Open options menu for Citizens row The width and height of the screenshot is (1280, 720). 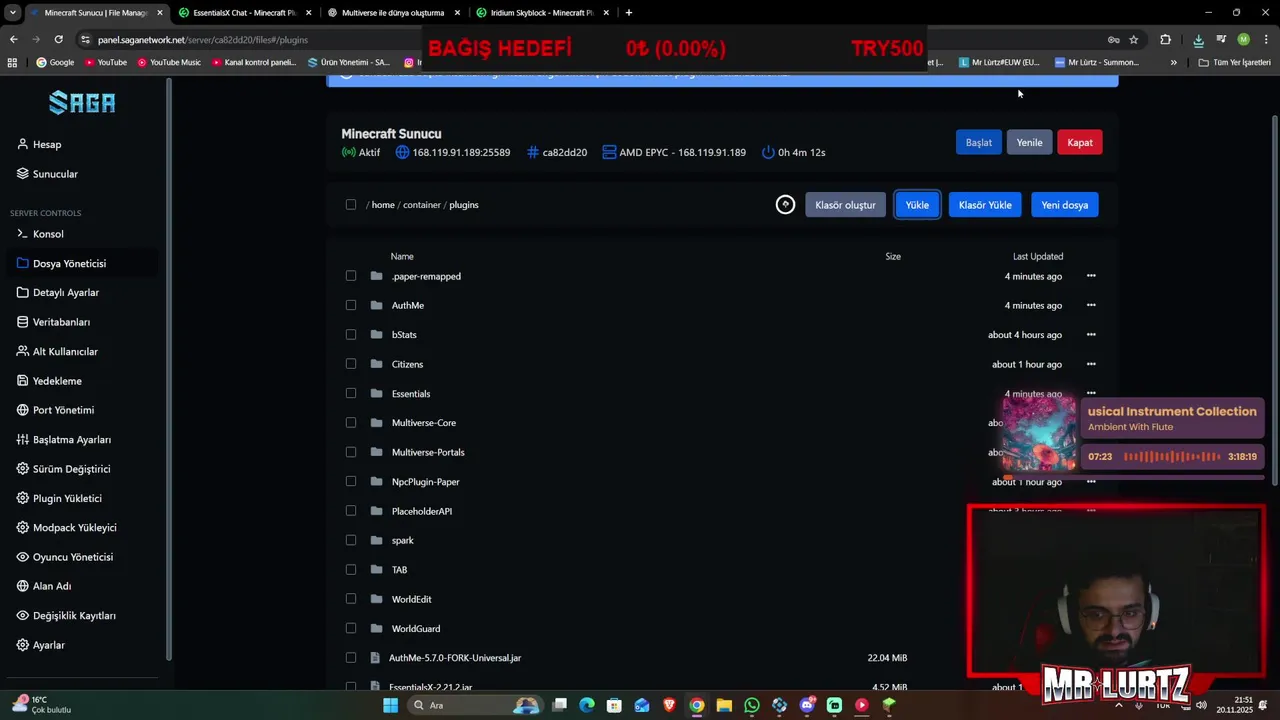[x=1091, y=364]
